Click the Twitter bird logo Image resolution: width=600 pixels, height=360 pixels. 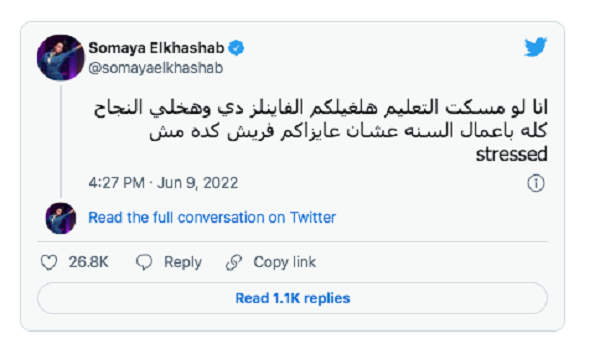click(535, 47)
